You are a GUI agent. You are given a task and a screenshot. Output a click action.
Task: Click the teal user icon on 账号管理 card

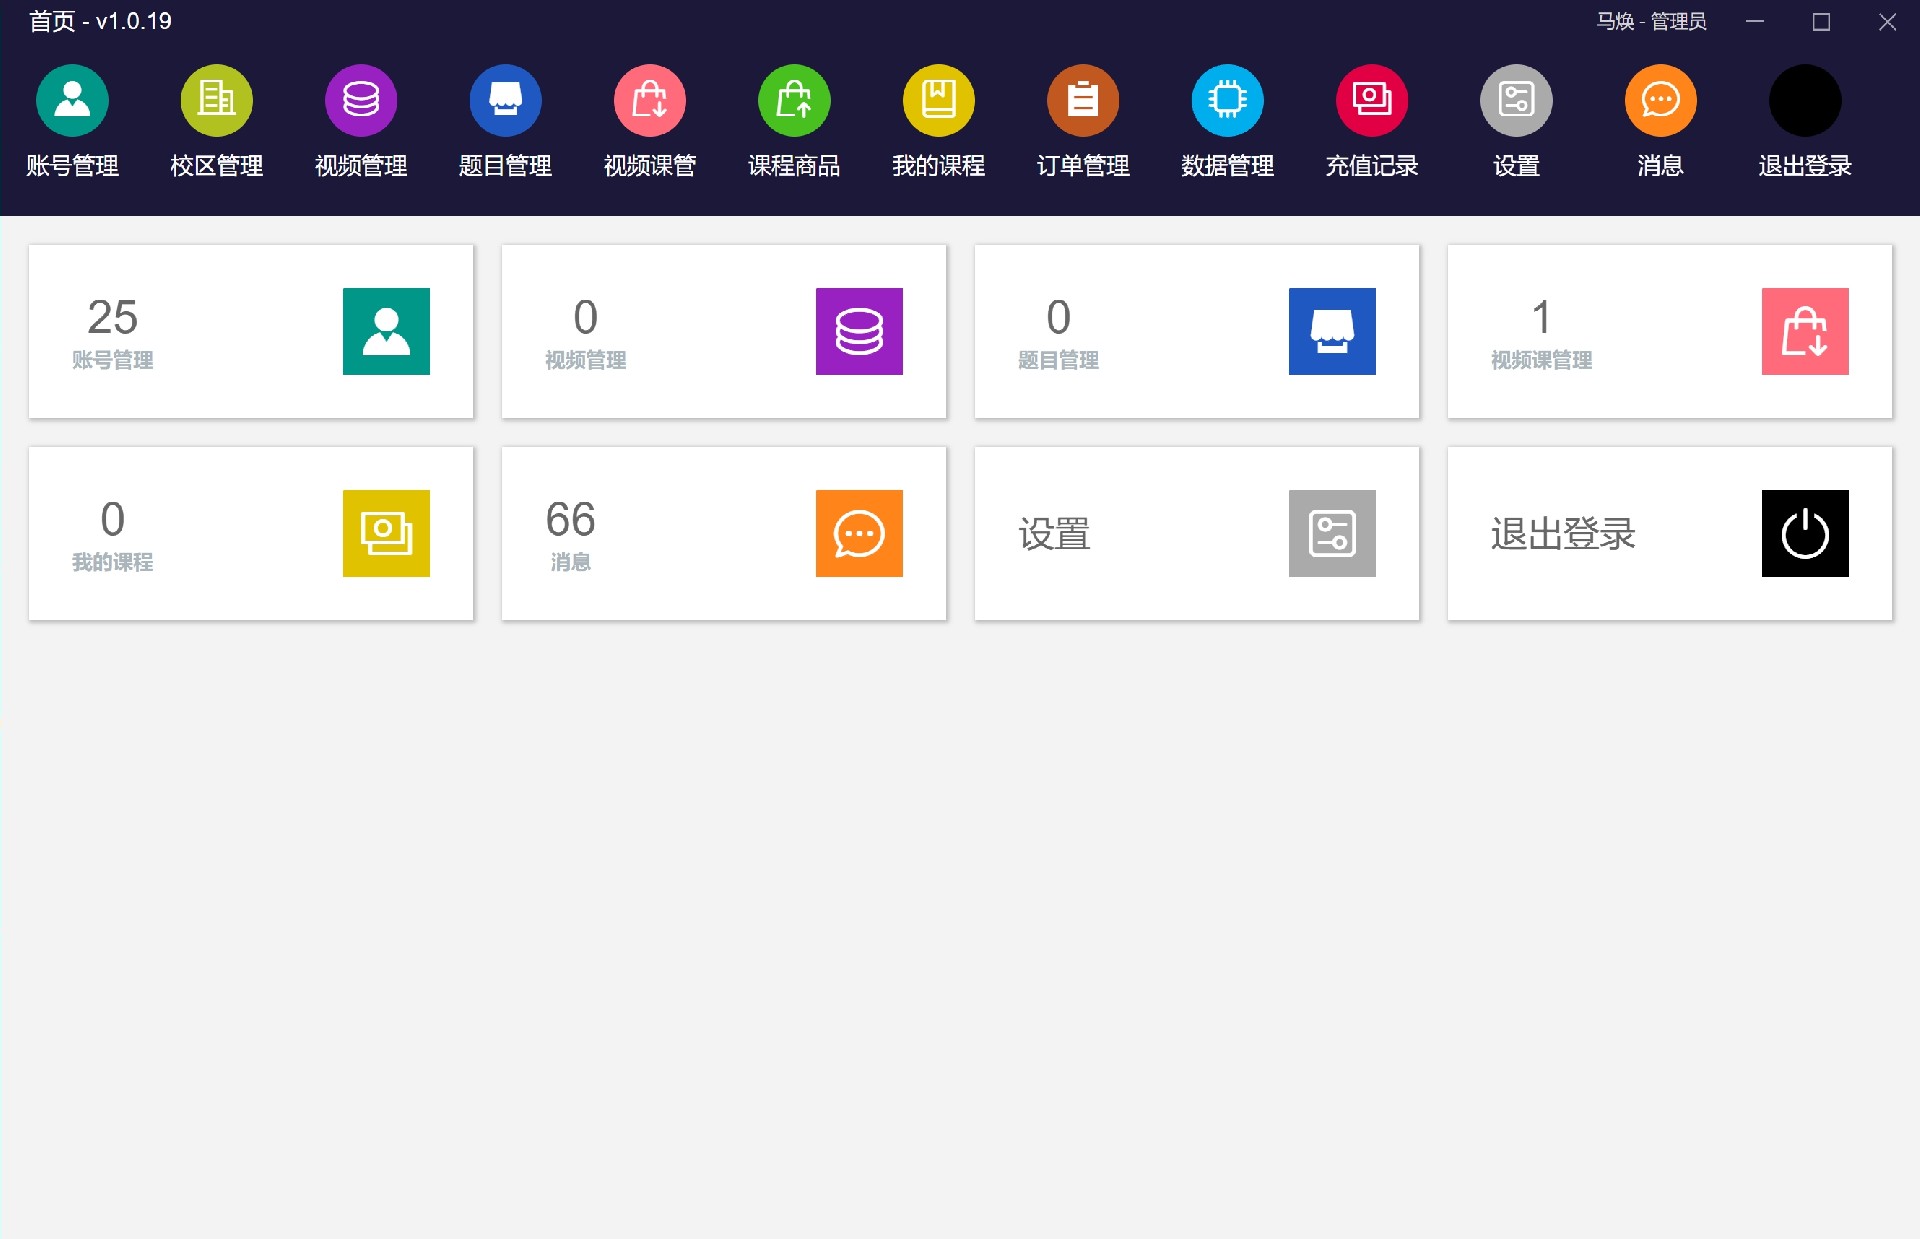(x=386, y=331)
